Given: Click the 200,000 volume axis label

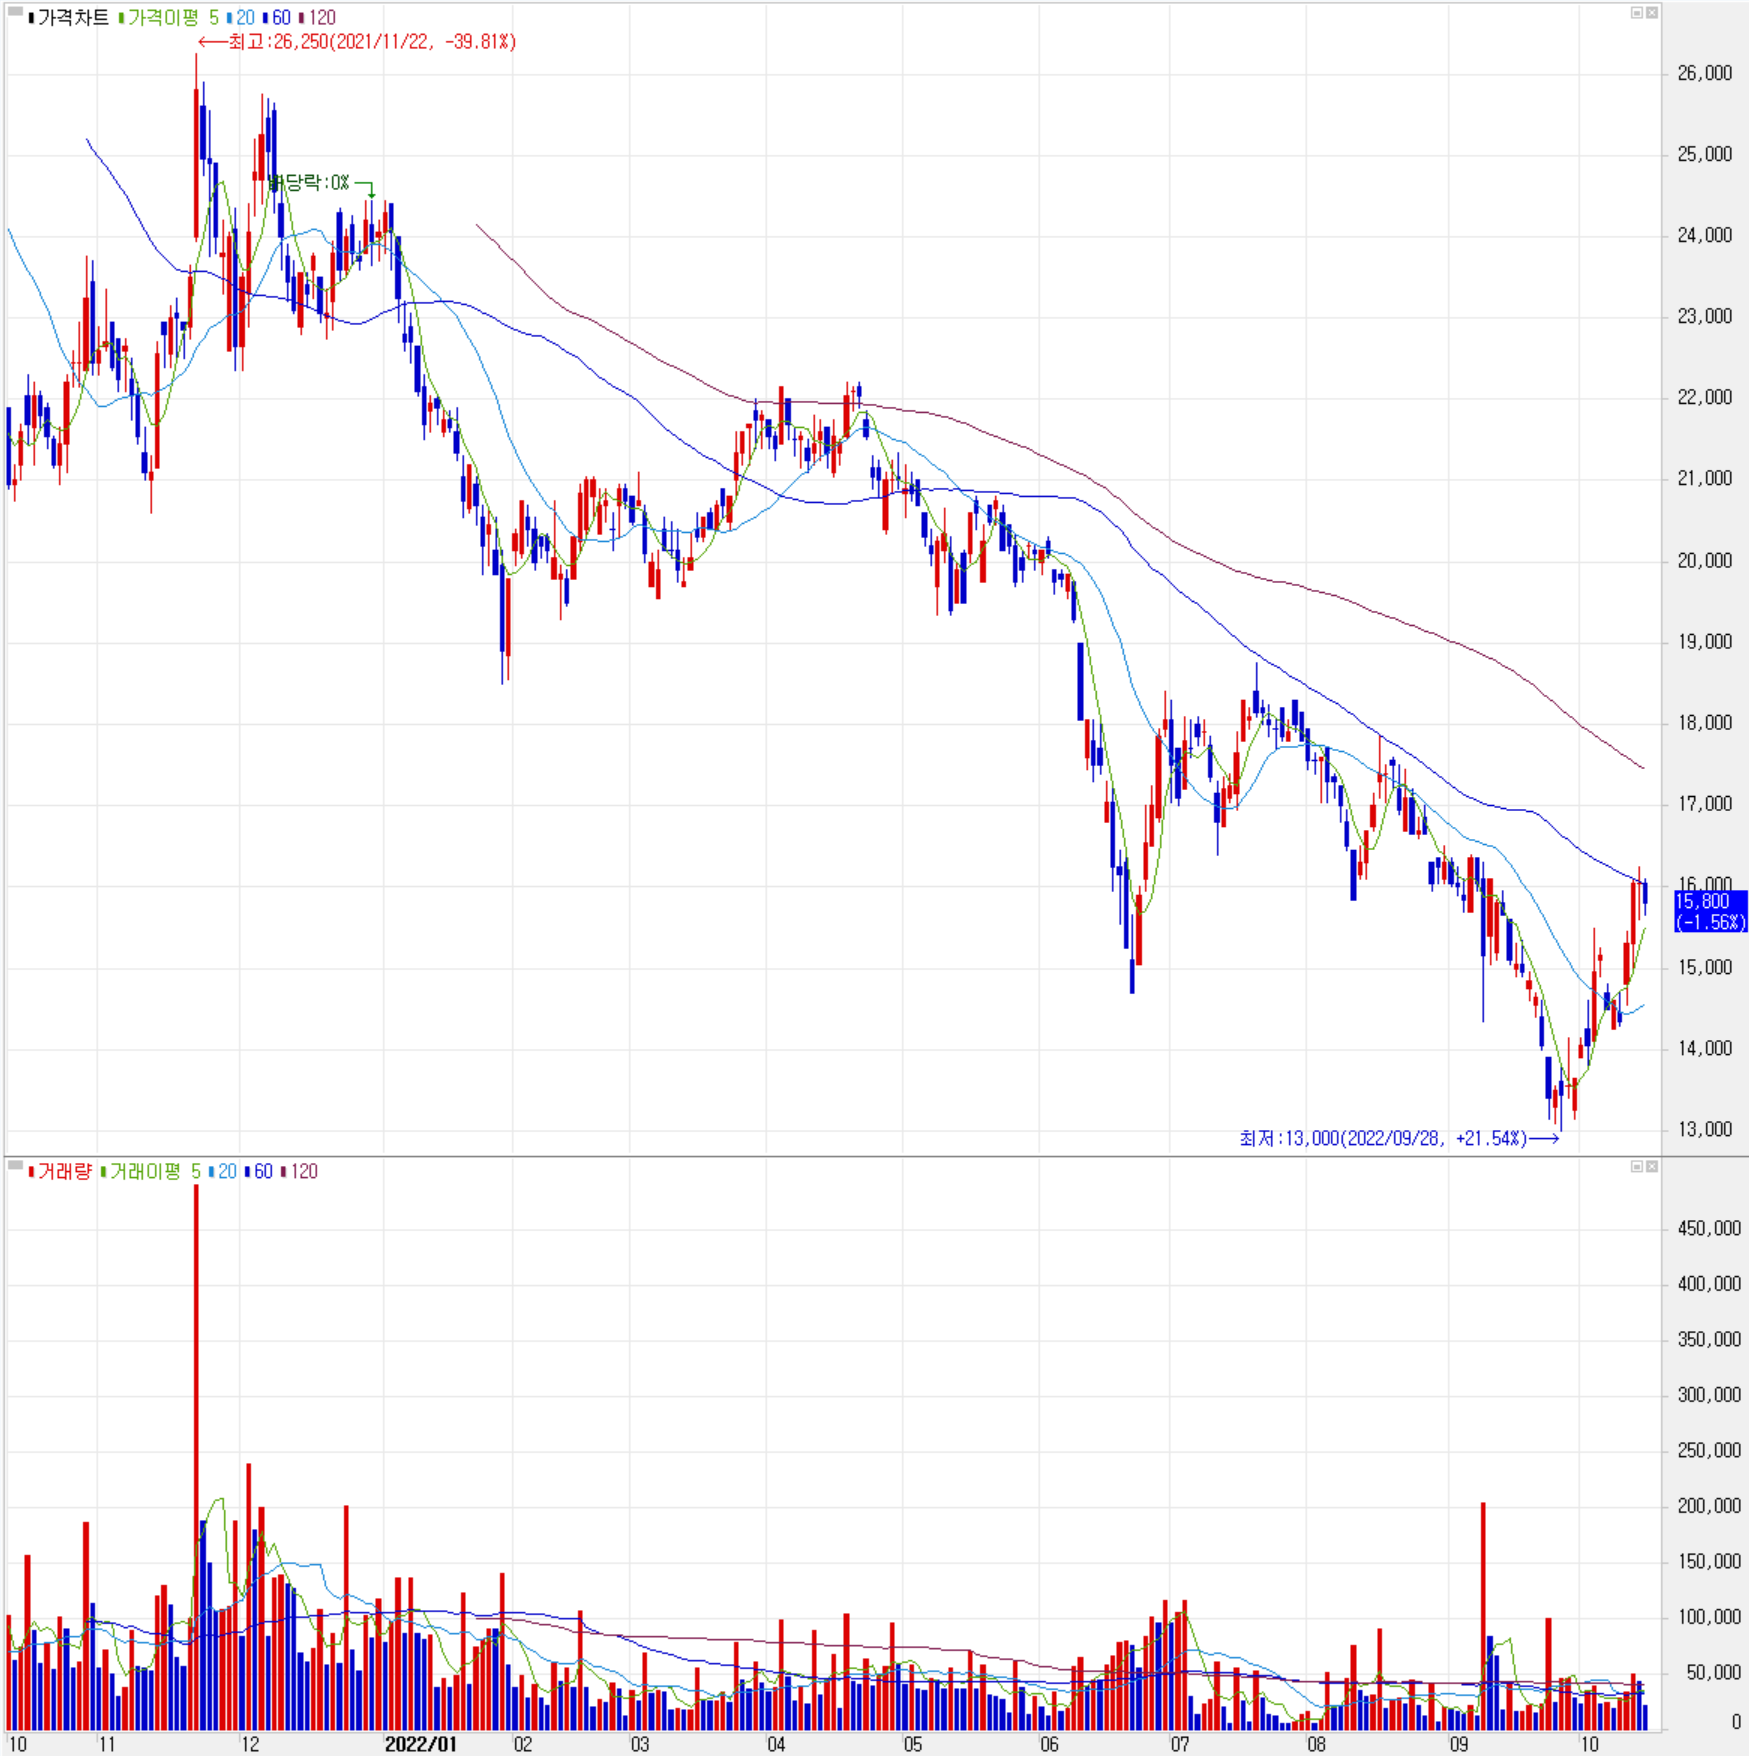Looking at the screenshot, I should [x=1709, y=1506].
